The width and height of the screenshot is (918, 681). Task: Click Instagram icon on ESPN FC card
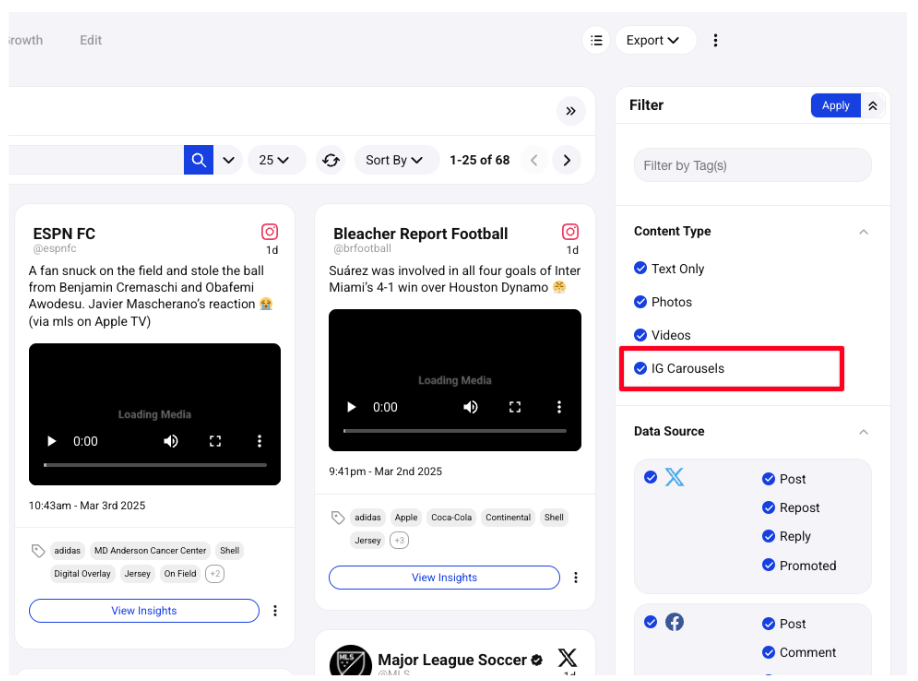pos(269,232)
